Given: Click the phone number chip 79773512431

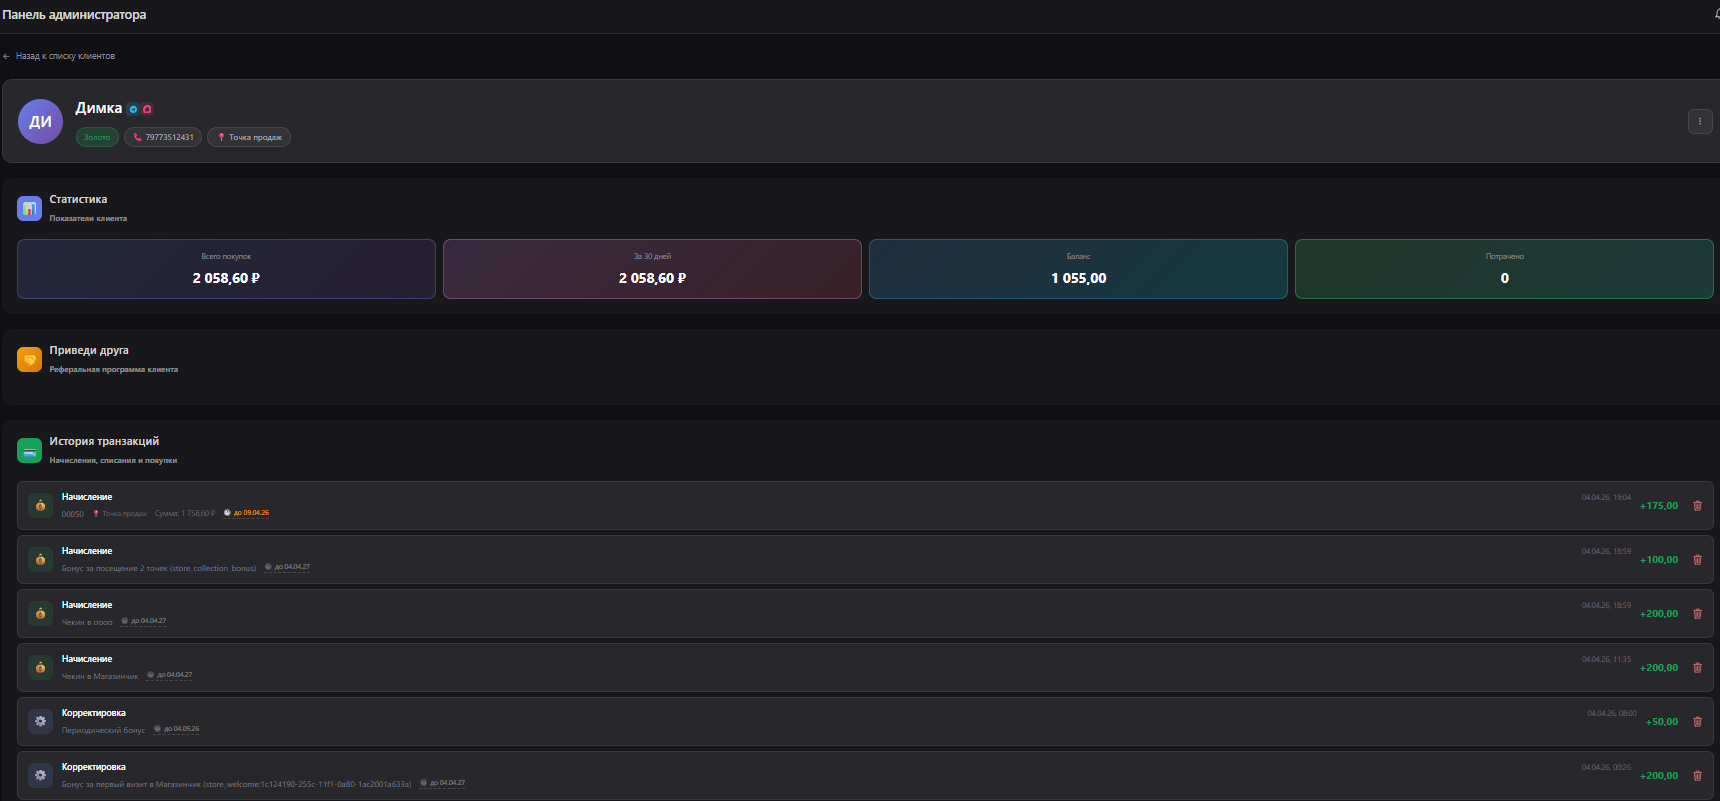Looking at the screenshot, I should click(163, 137).
